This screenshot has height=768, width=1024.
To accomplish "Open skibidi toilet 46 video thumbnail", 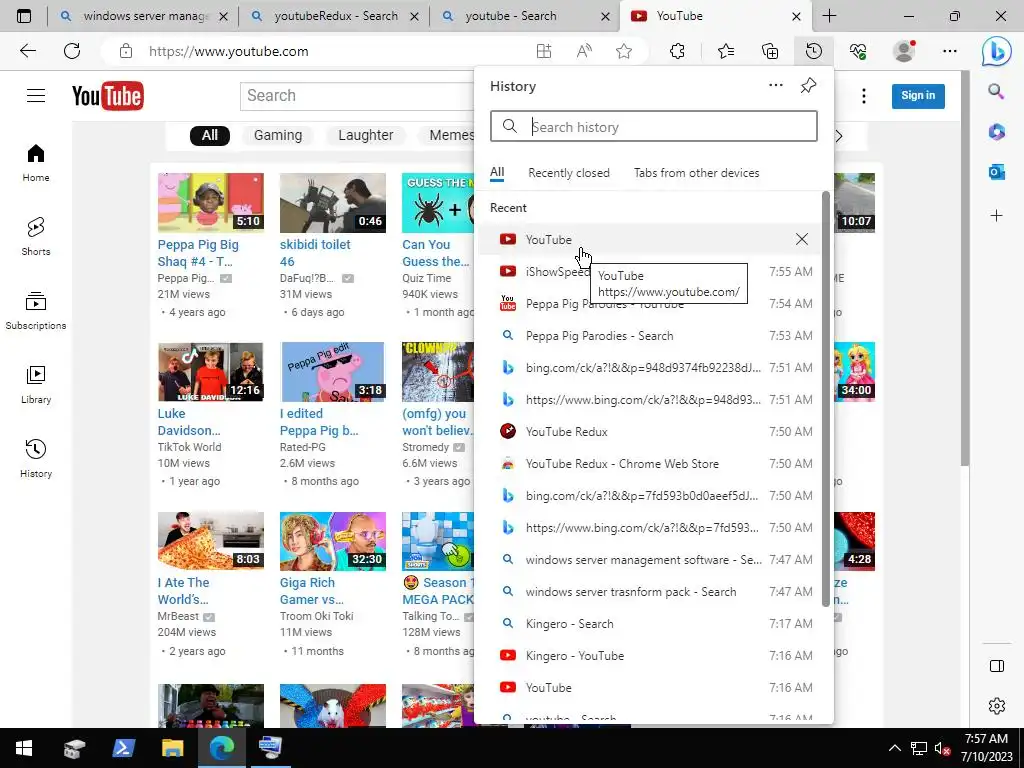I will 332,202.
